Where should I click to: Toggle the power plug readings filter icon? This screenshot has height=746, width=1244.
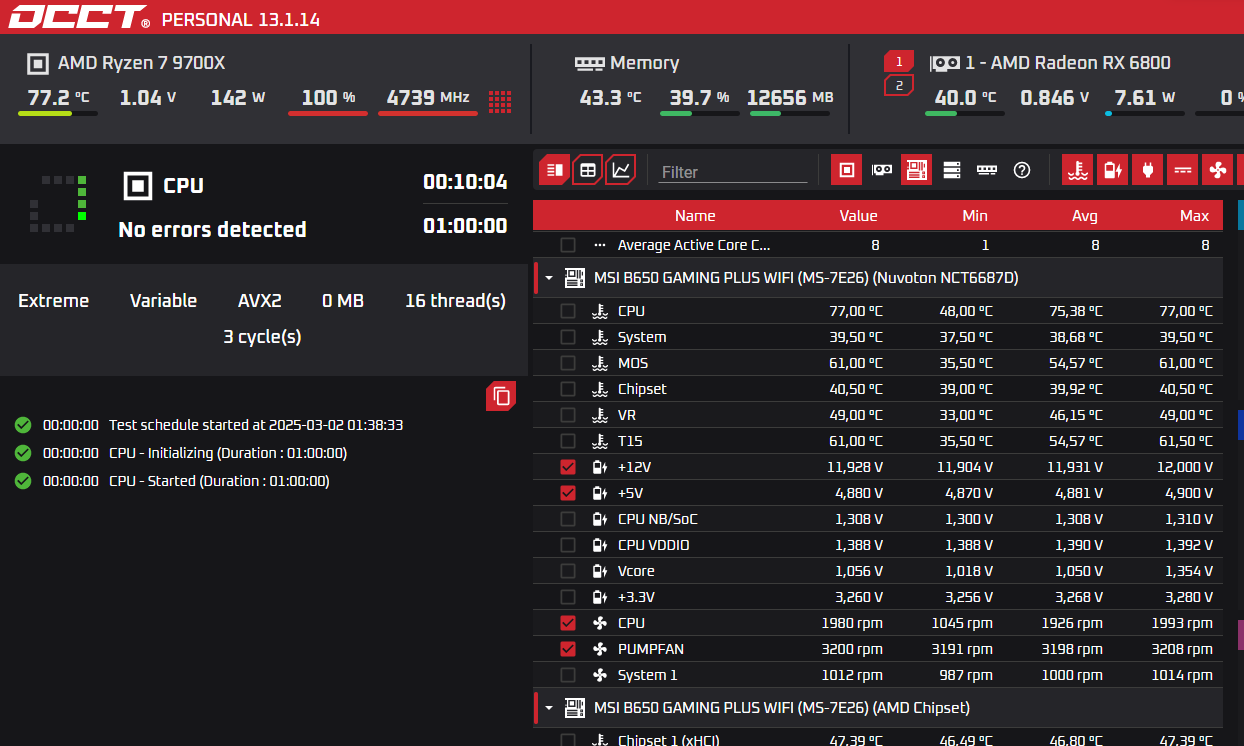point(1147,170)
